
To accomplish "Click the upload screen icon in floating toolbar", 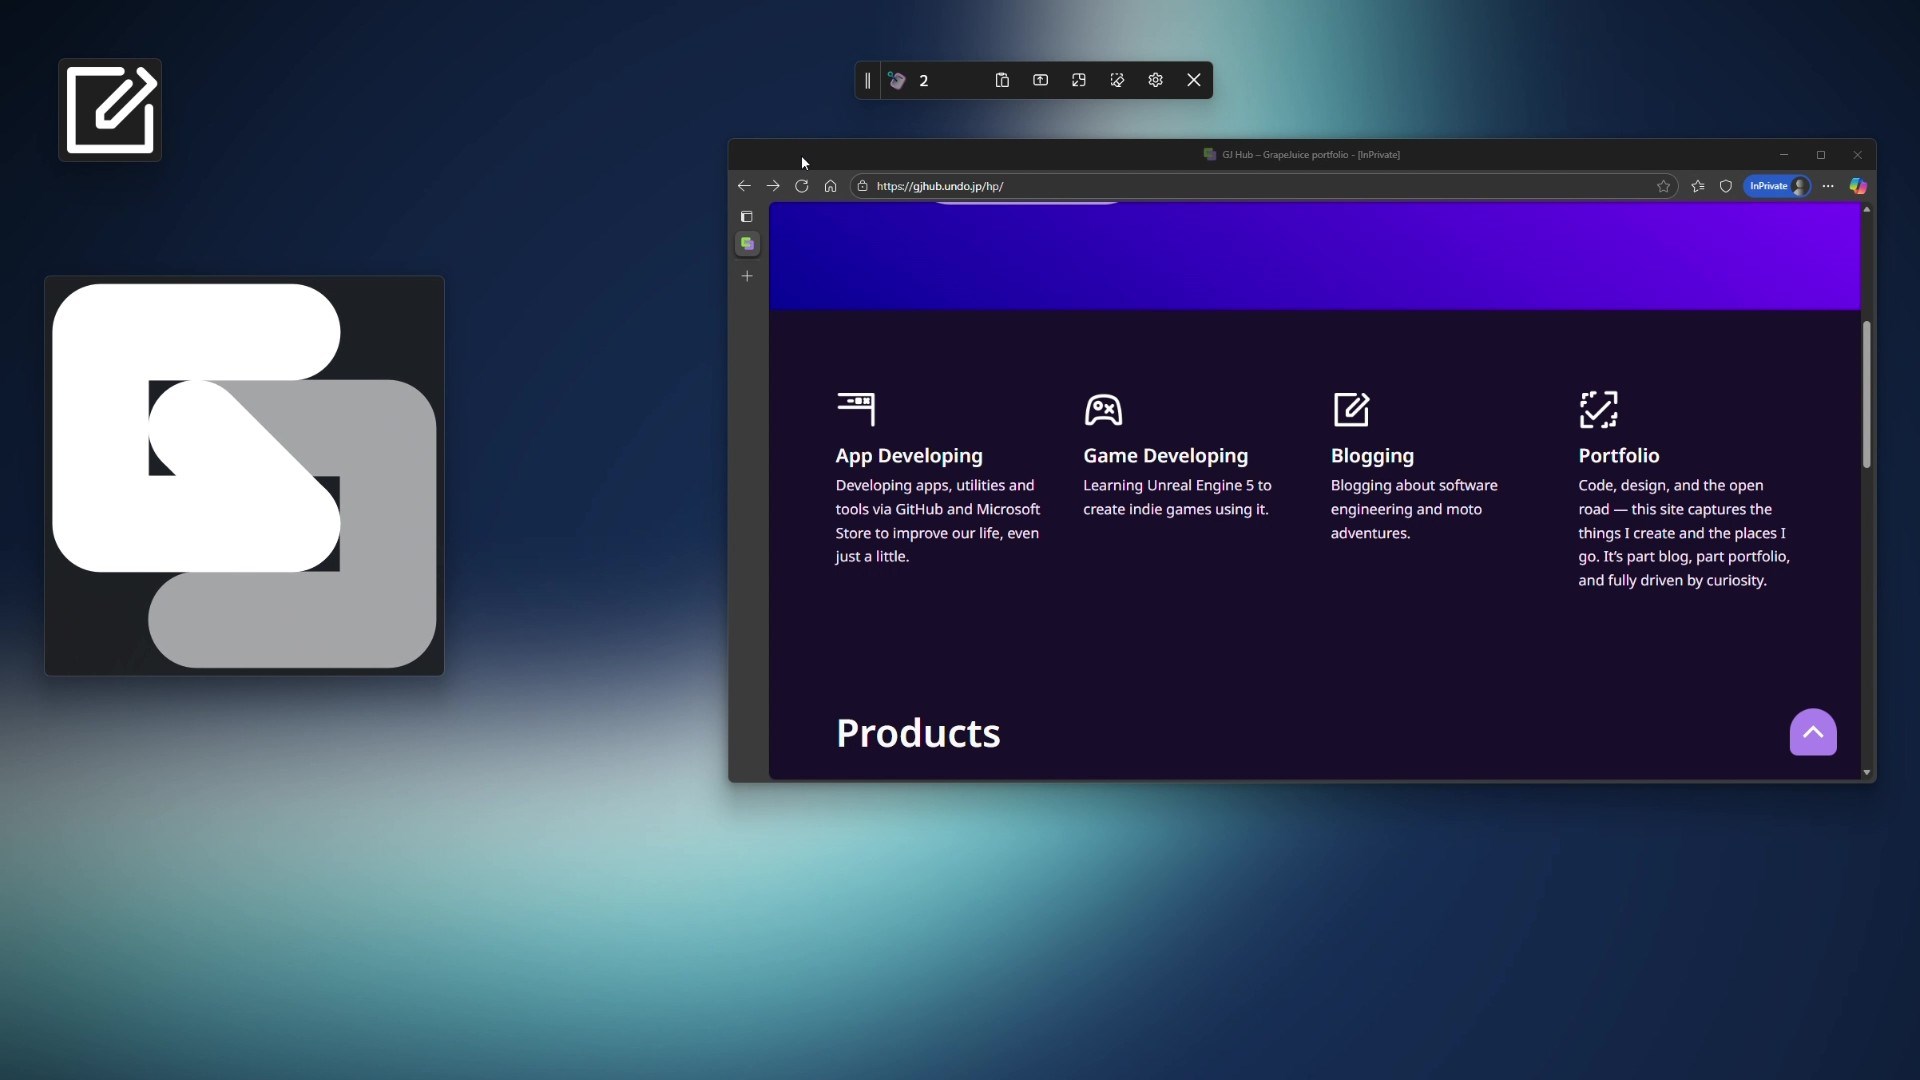I will pos(1040,80).
